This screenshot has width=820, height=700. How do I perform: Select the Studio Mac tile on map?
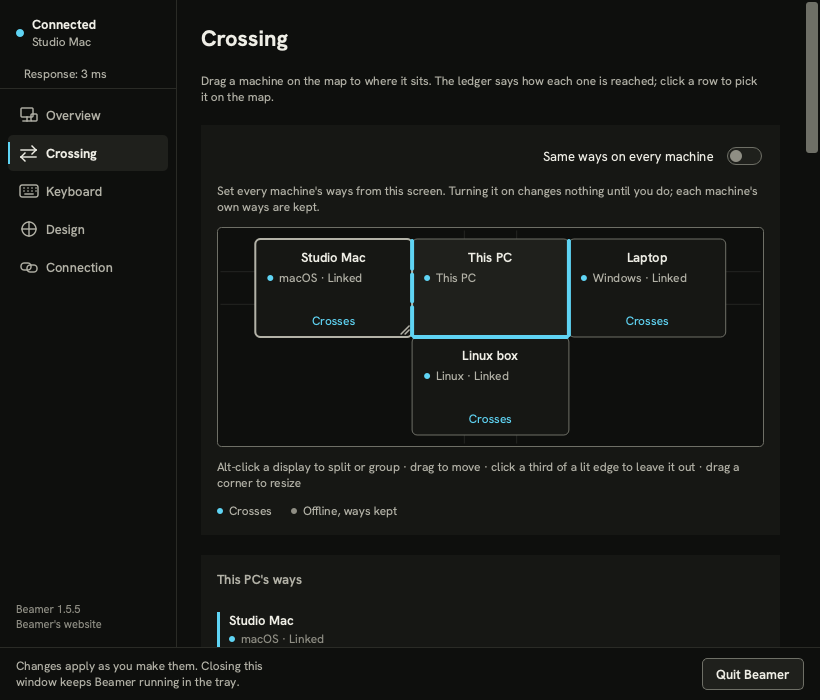pos(333,288)
